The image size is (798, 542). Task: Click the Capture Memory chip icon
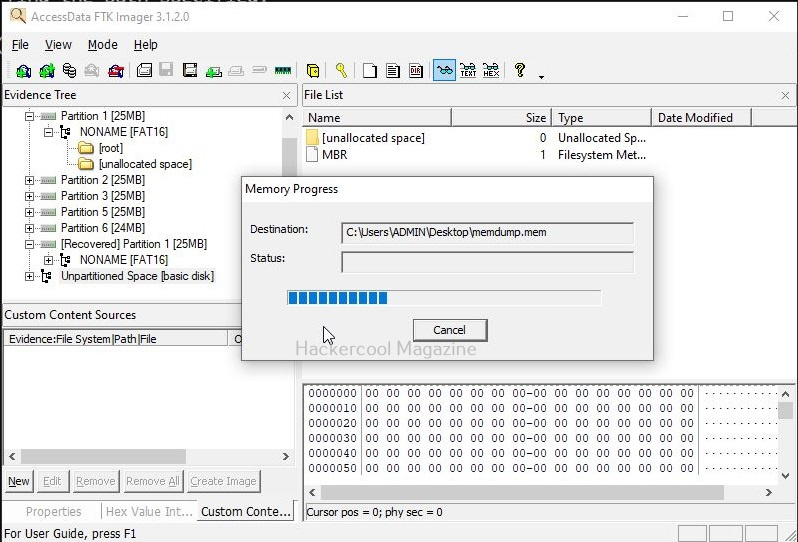coord(282,70)
